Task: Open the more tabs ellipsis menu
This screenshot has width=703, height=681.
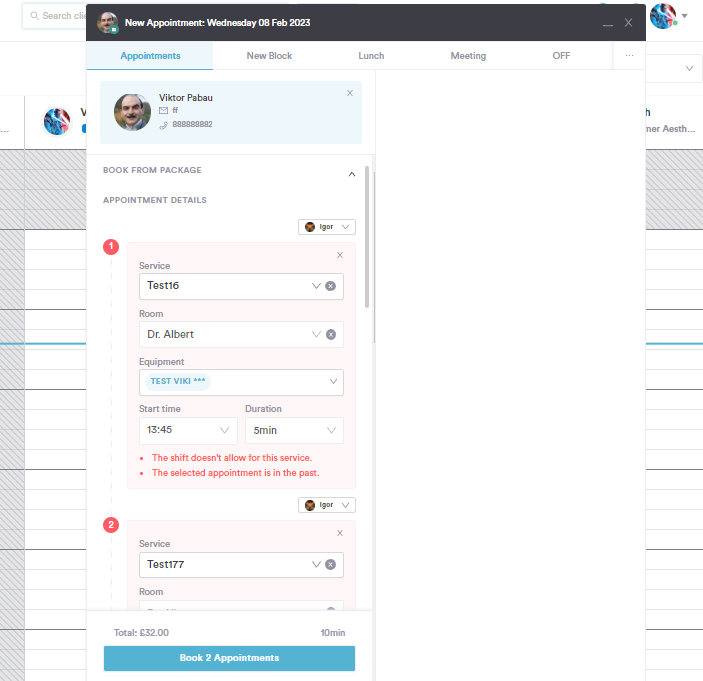Action: 629,56
